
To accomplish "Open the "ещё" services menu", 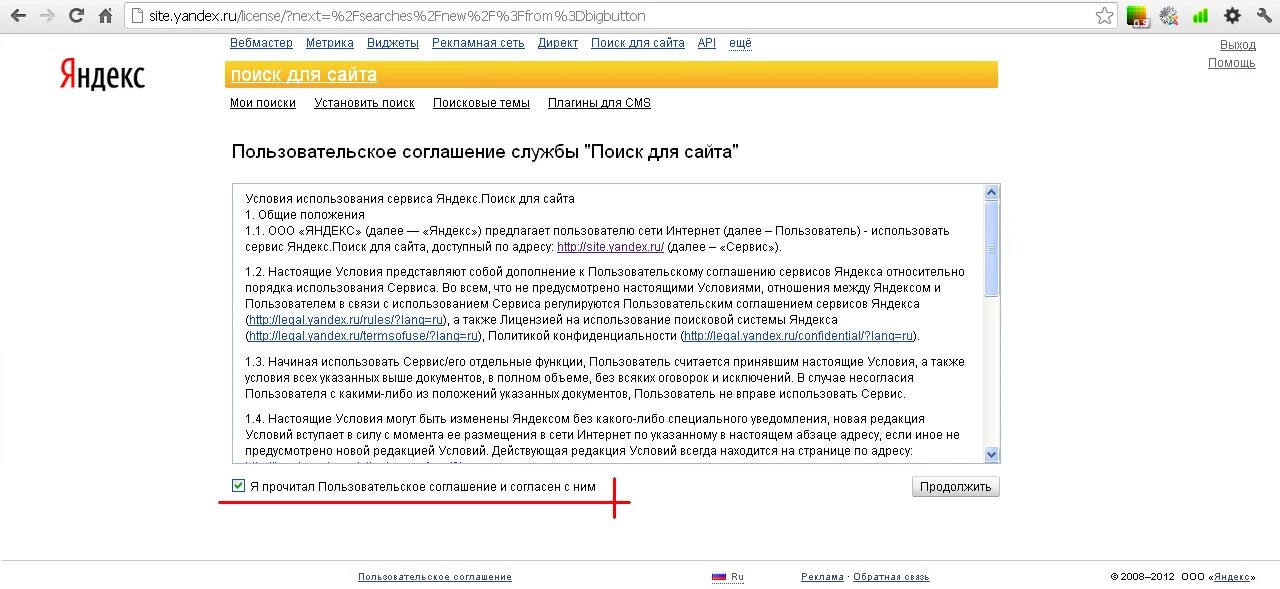I will point(740,43).
